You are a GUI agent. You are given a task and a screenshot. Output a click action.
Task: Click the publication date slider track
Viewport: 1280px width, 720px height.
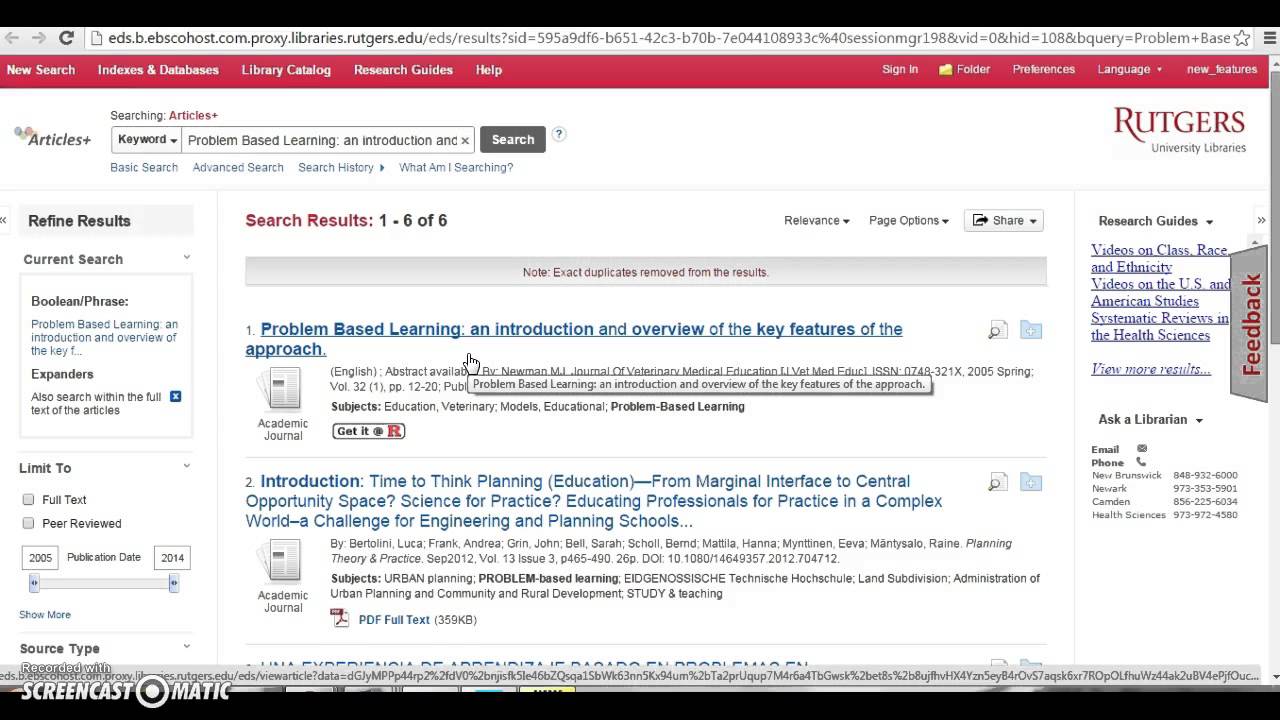tap(104, 582)
